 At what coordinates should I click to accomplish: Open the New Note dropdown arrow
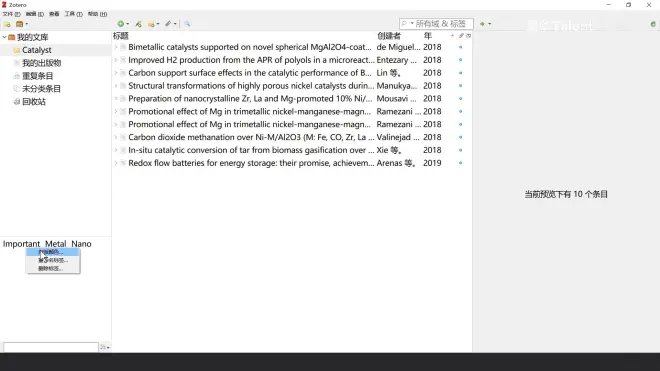click(158, 24)
